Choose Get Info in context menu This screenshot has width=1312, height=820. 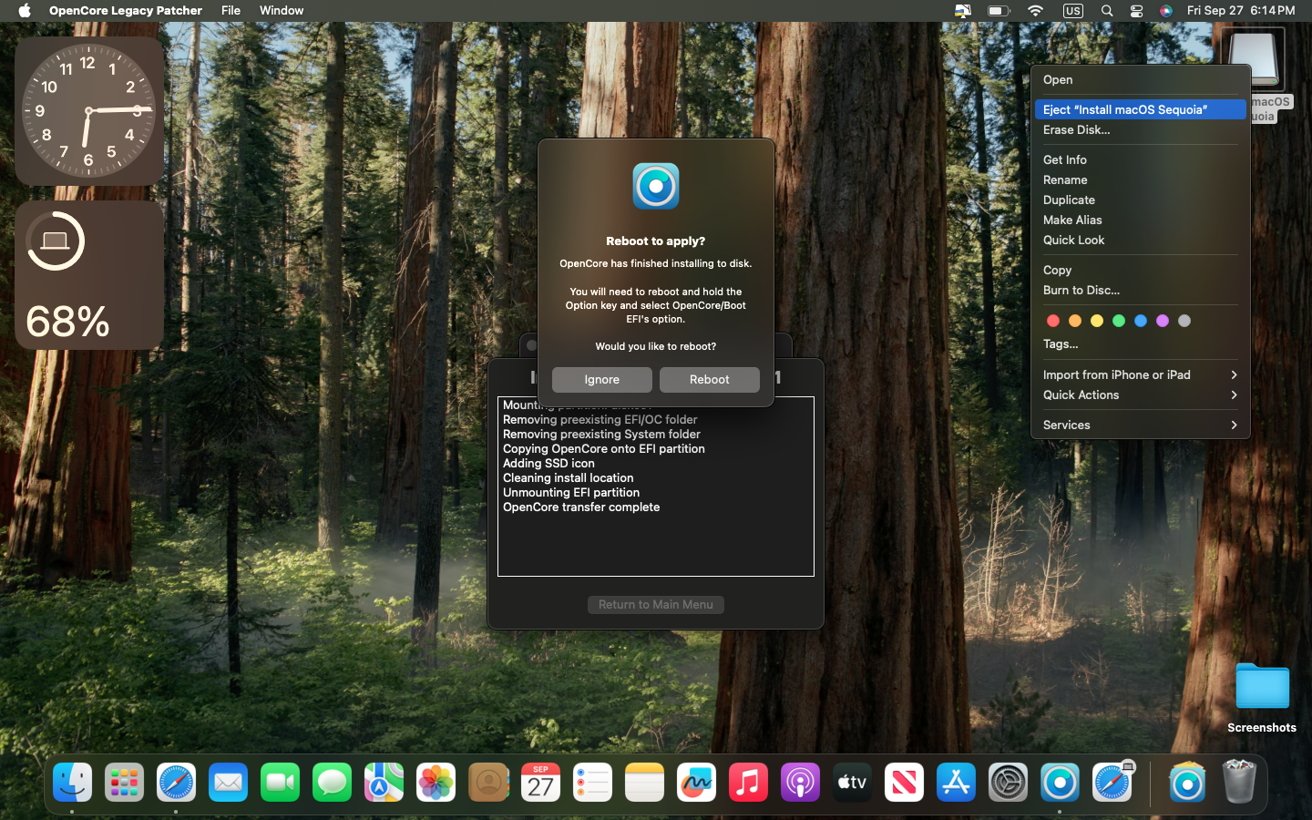pos(1140,160)
